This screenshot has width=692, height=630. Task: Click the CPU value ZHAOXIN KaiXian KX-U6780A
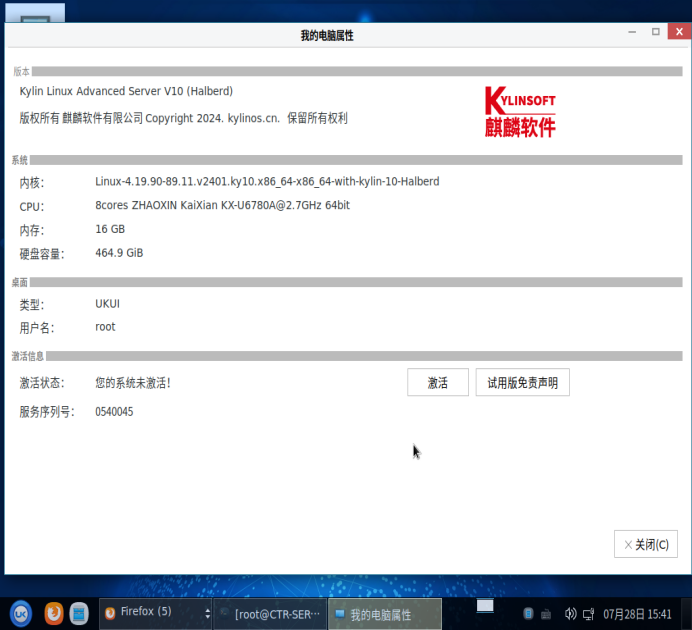(x=222, y=205)
